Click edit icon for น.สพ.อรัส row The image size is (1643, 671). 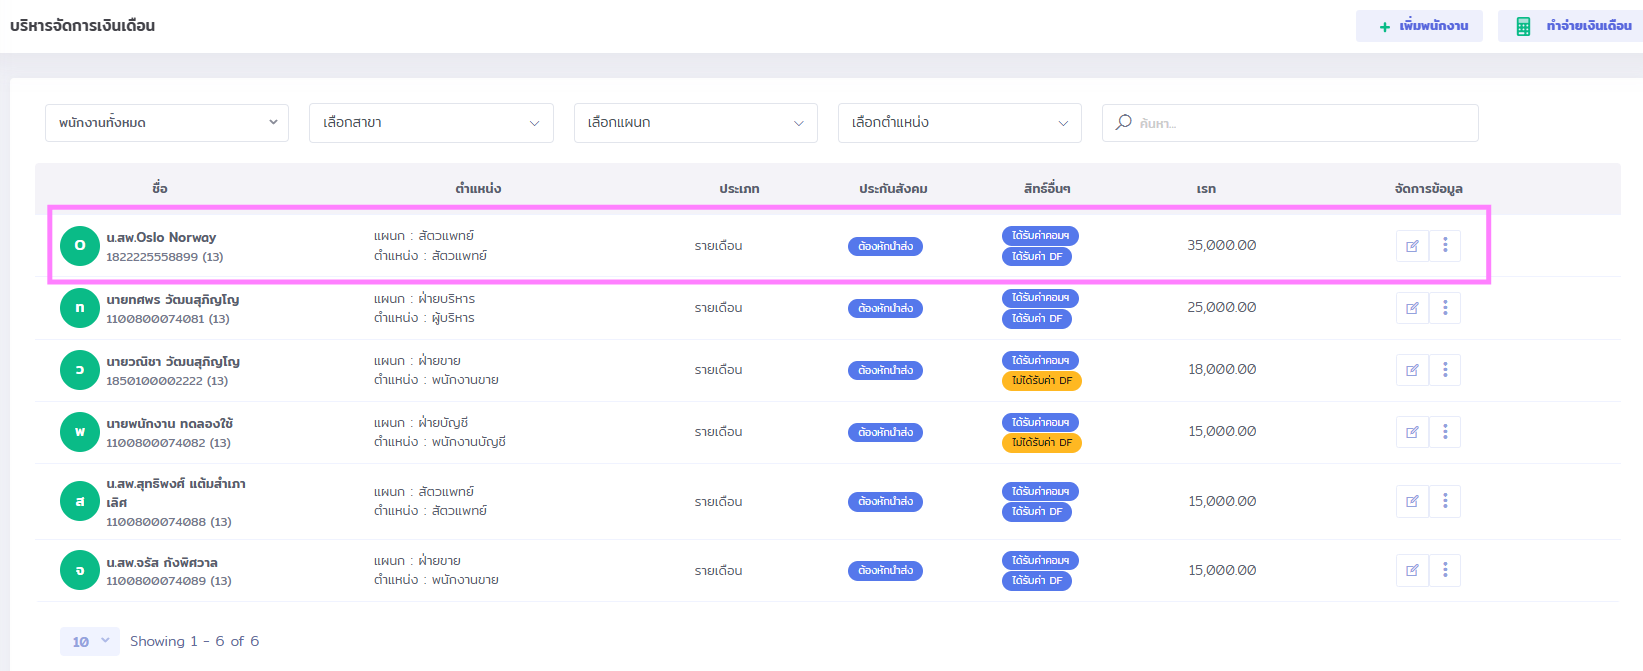click(1412, 570)
